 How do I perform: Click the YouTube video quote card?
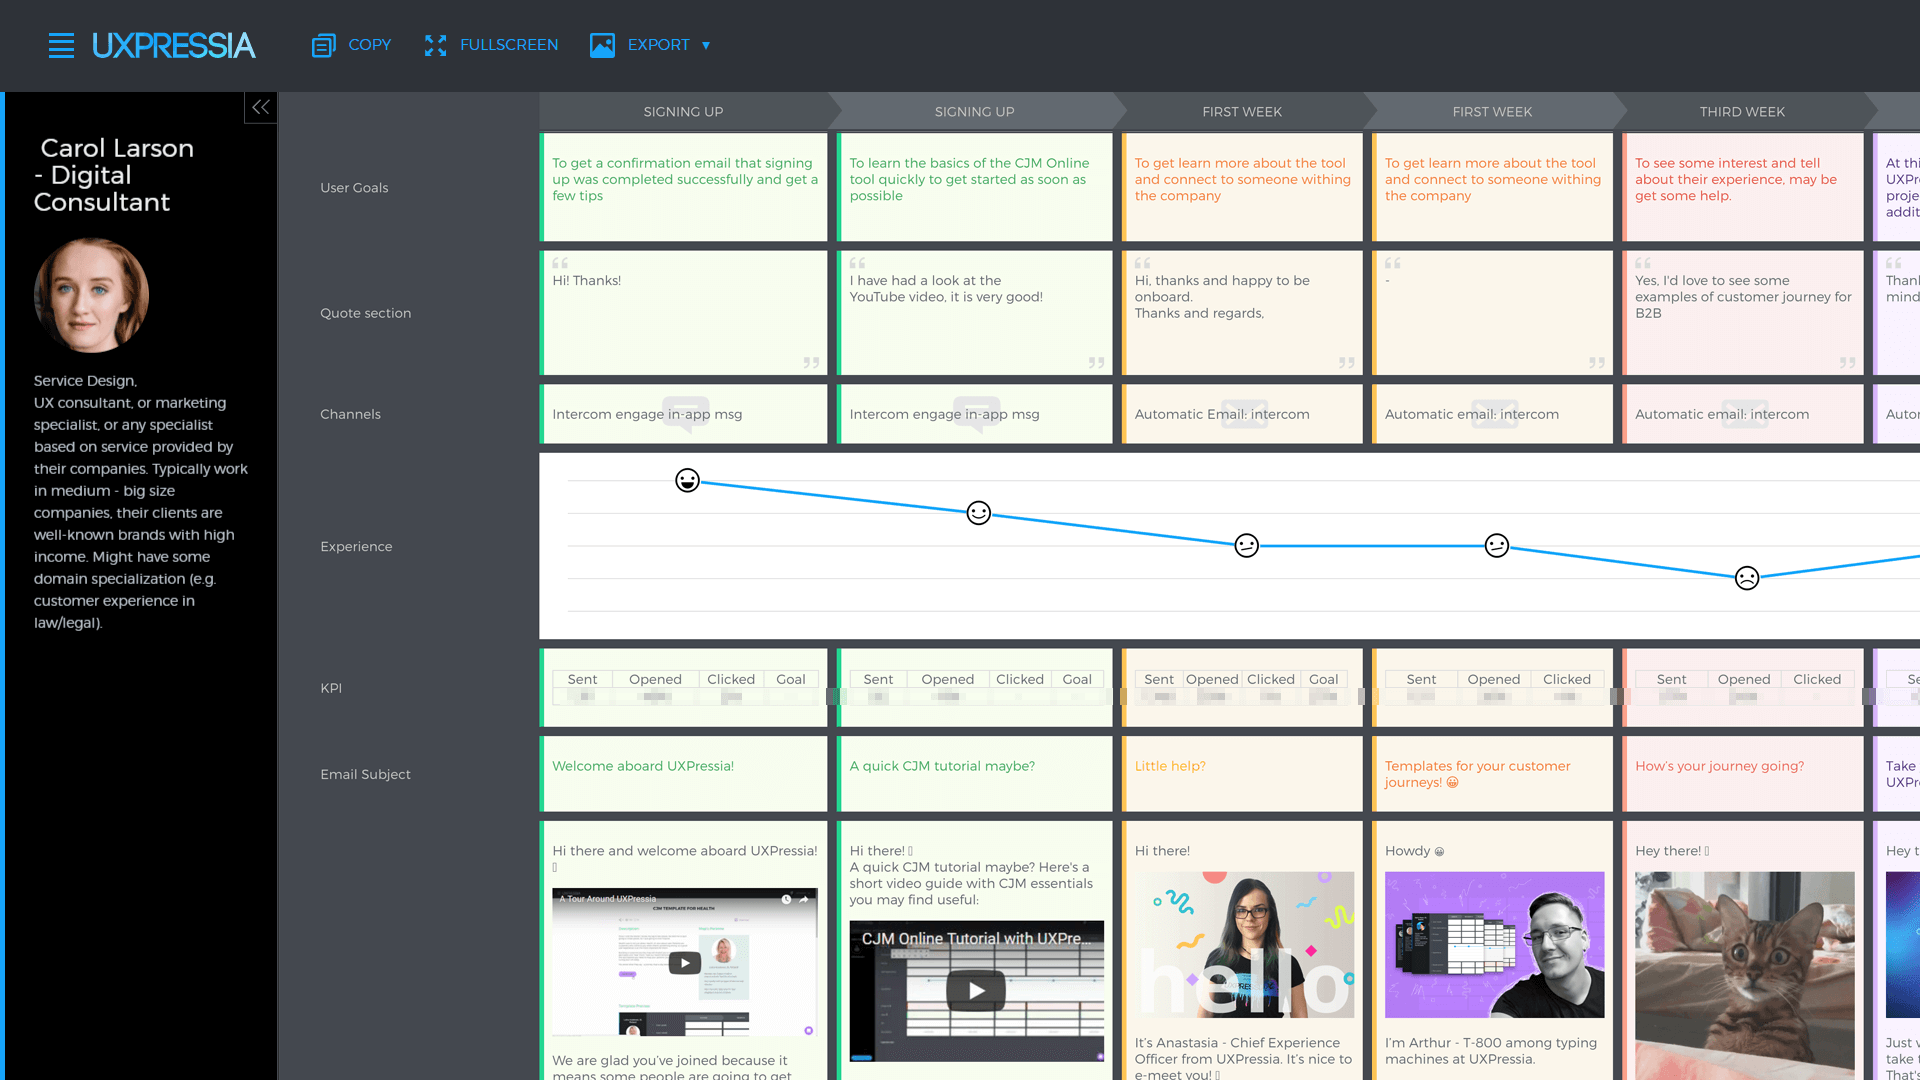tap(975, 313)
